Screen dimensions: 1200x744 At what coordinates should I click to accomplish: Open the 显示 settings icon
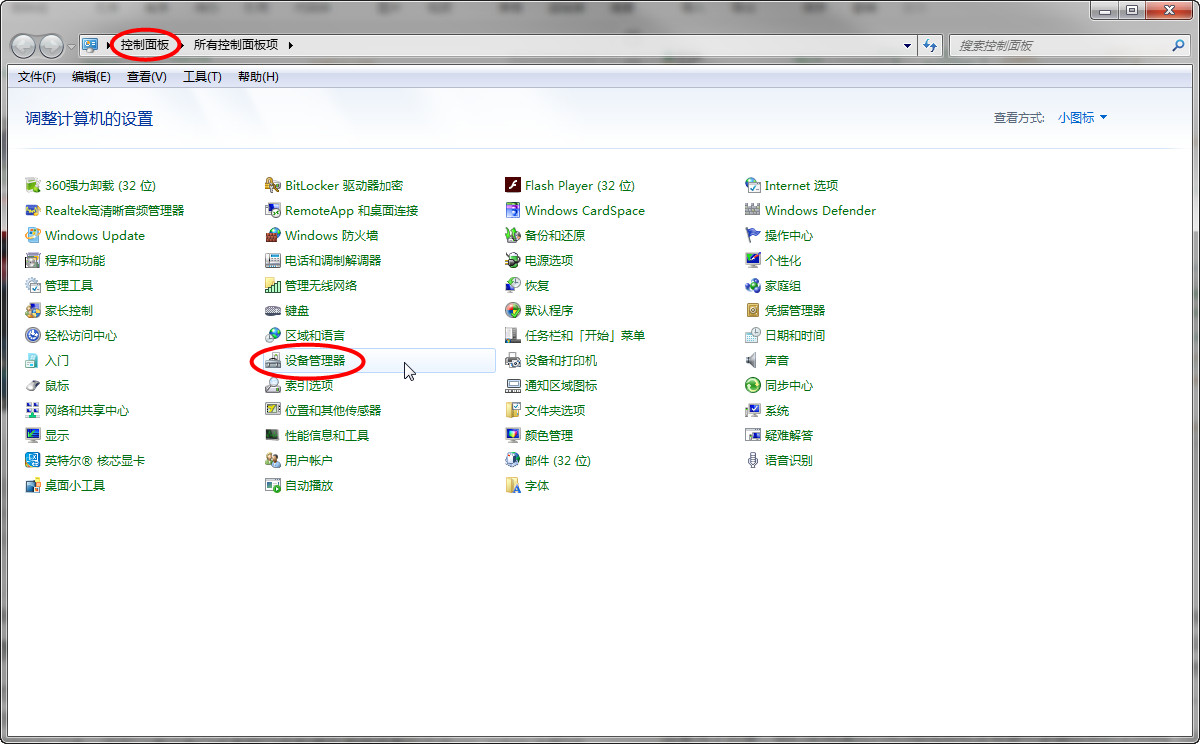coord(33,435)
